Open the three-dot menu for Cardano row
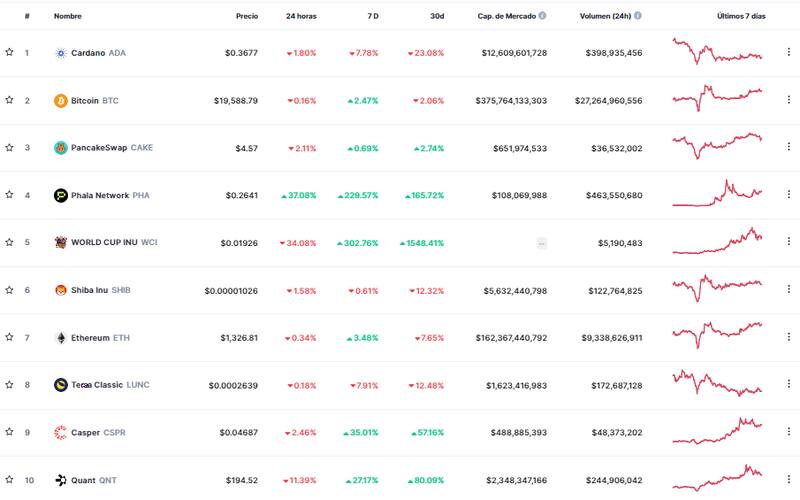 [x=787, y=53]
